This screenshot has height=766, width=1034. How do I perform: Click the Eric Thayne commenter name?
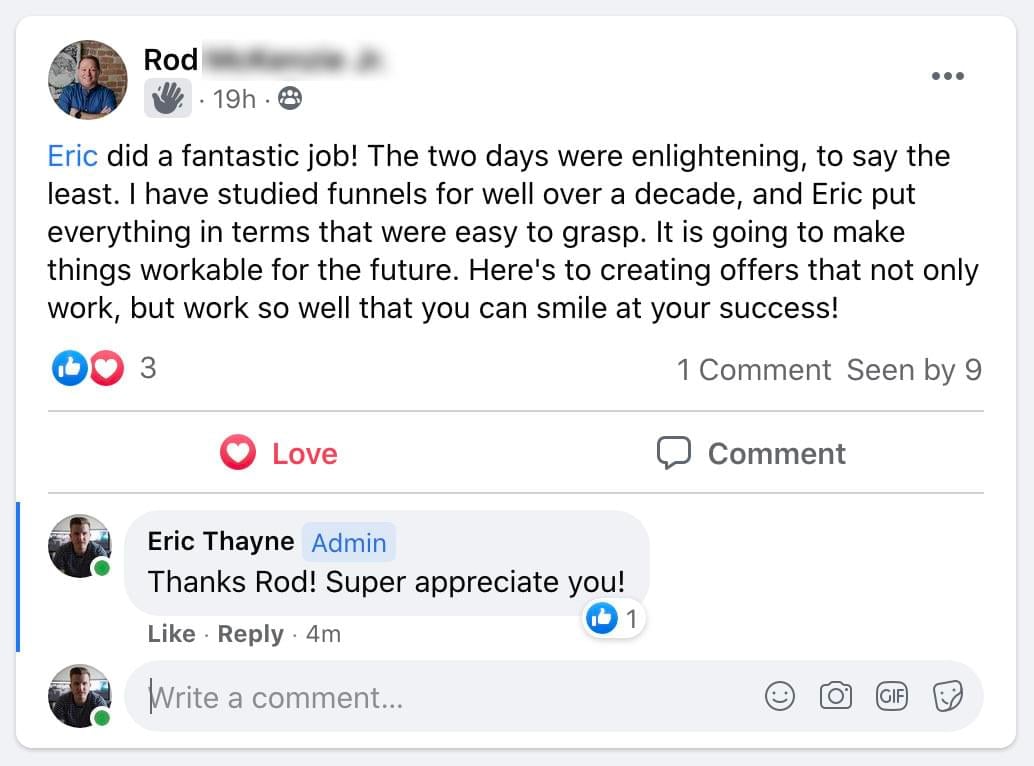tap(220, 541)
